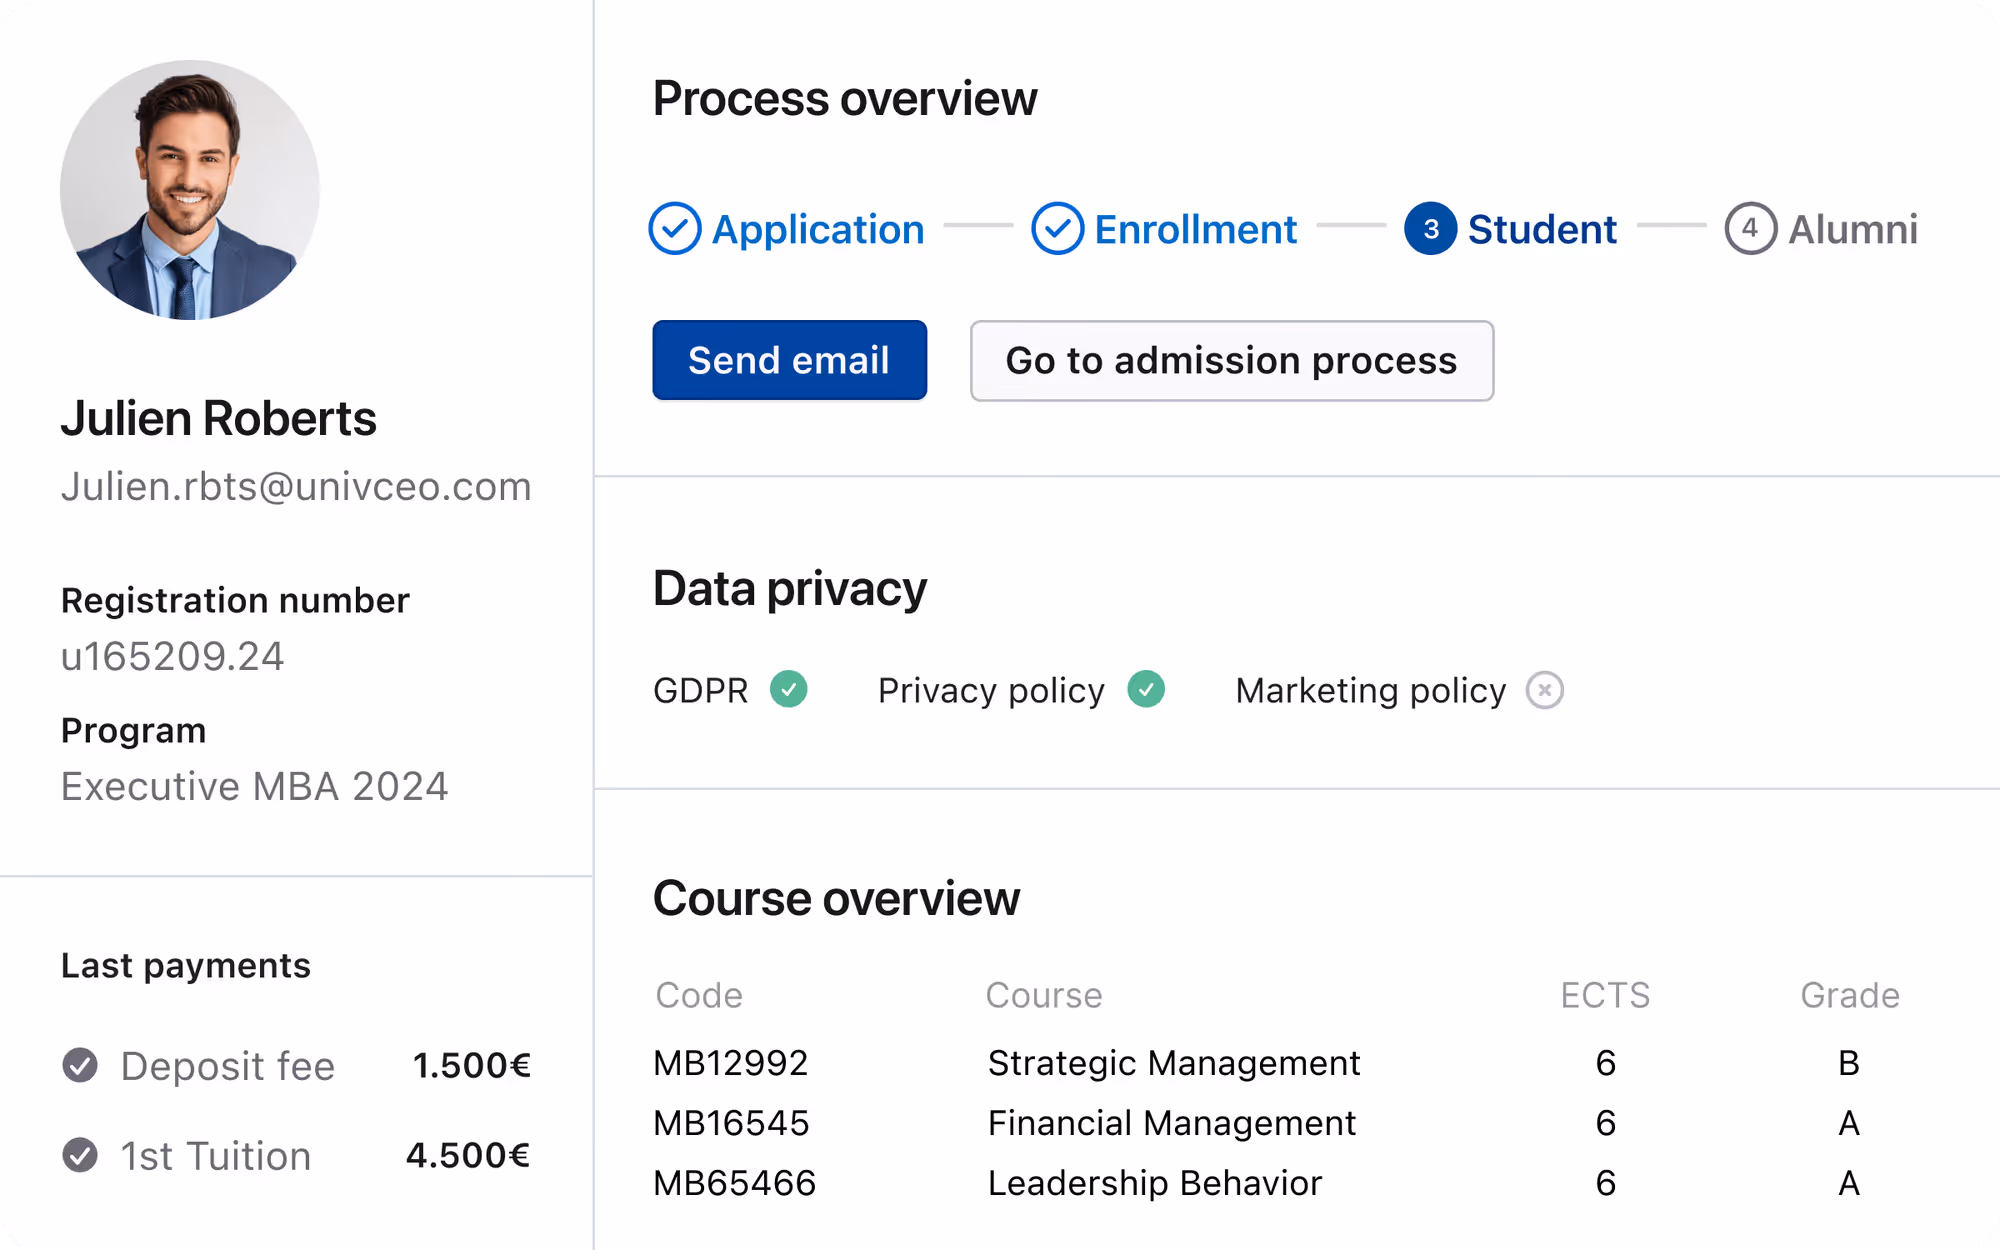Click the Privacy policy green checkmark
The width and height of the screenshot is (2000, 1250).
1148,689
